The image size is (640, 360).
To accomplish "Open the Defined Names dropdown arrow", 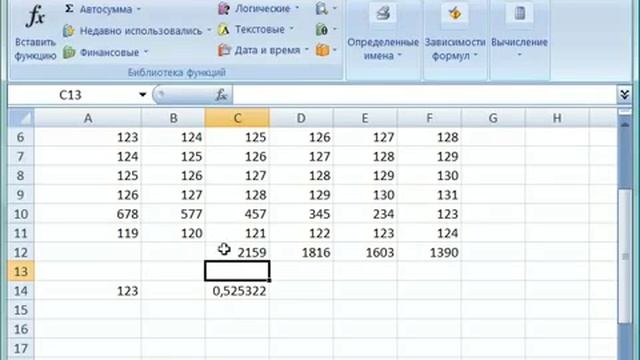I will 400,56.
